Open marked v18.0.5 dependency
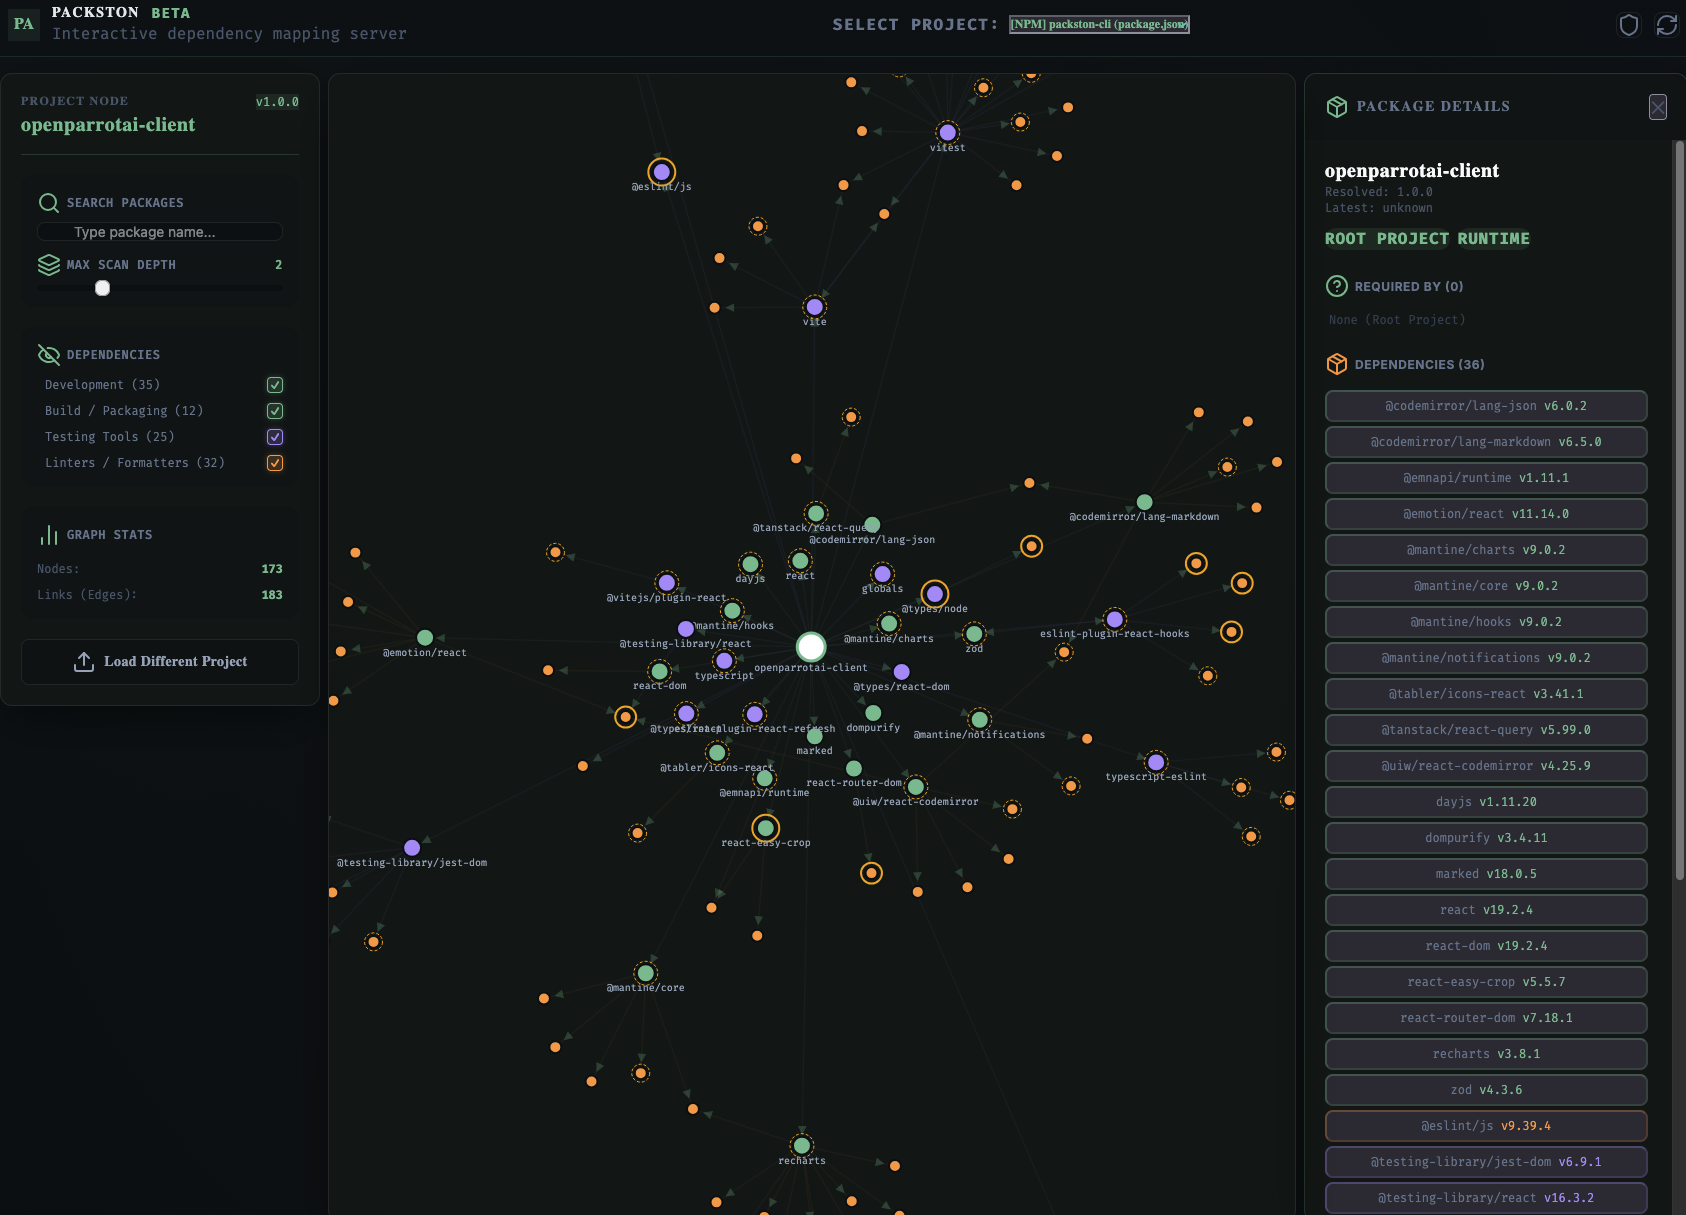This screenshot has width=1686, height=1215. click(x=1486, y=874)
